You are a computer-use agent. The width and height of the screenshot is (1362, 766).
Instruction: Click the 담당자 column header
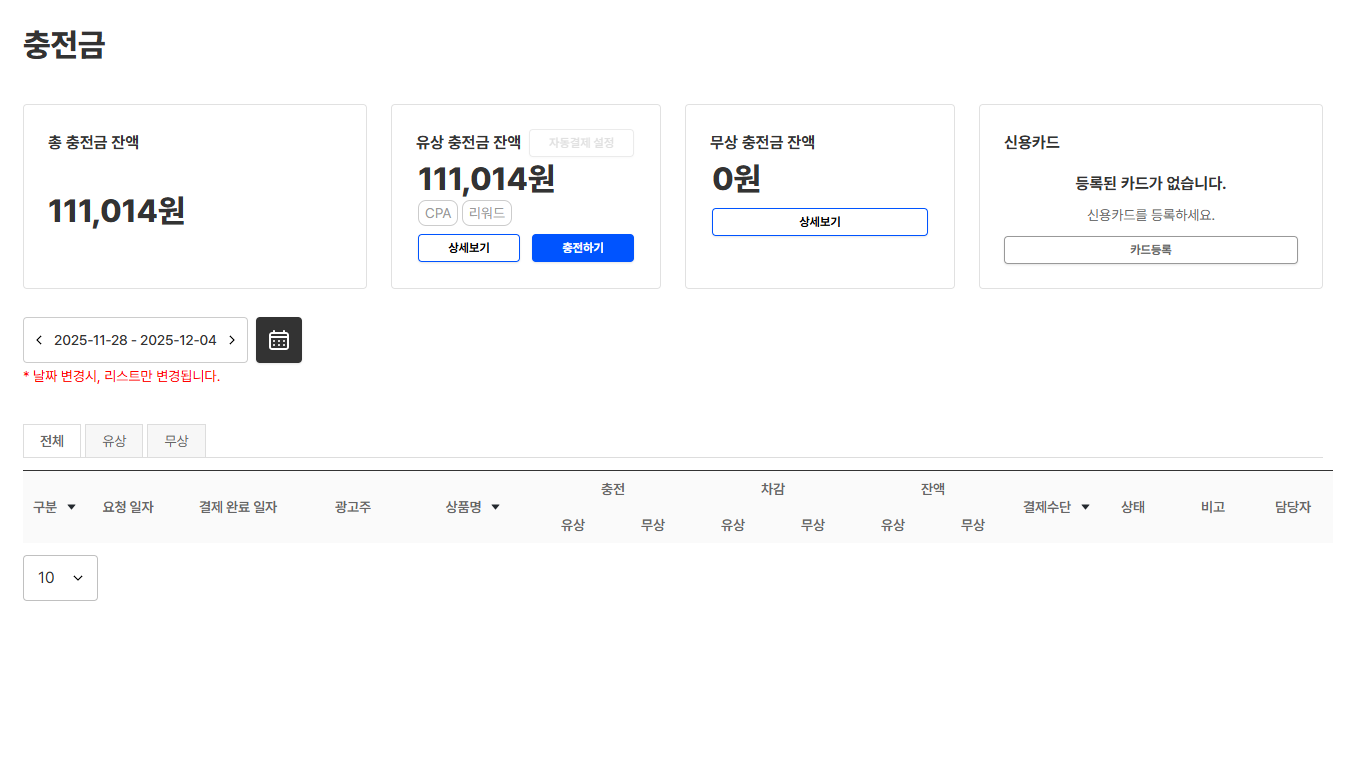(x=1292, y=507)
